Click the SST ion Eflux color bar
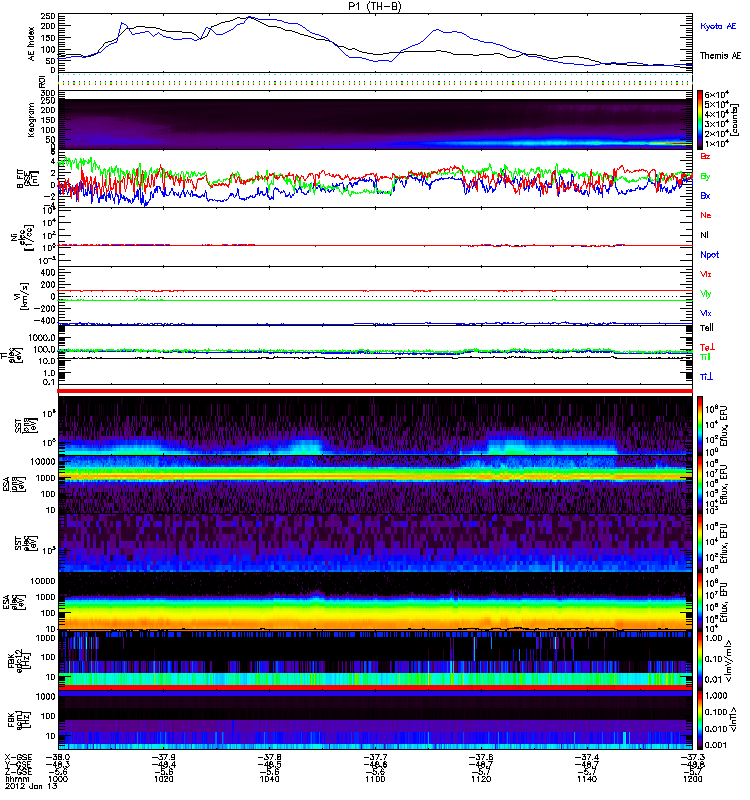750x800 pixels. pyautogui.click(x=700, y=426)
